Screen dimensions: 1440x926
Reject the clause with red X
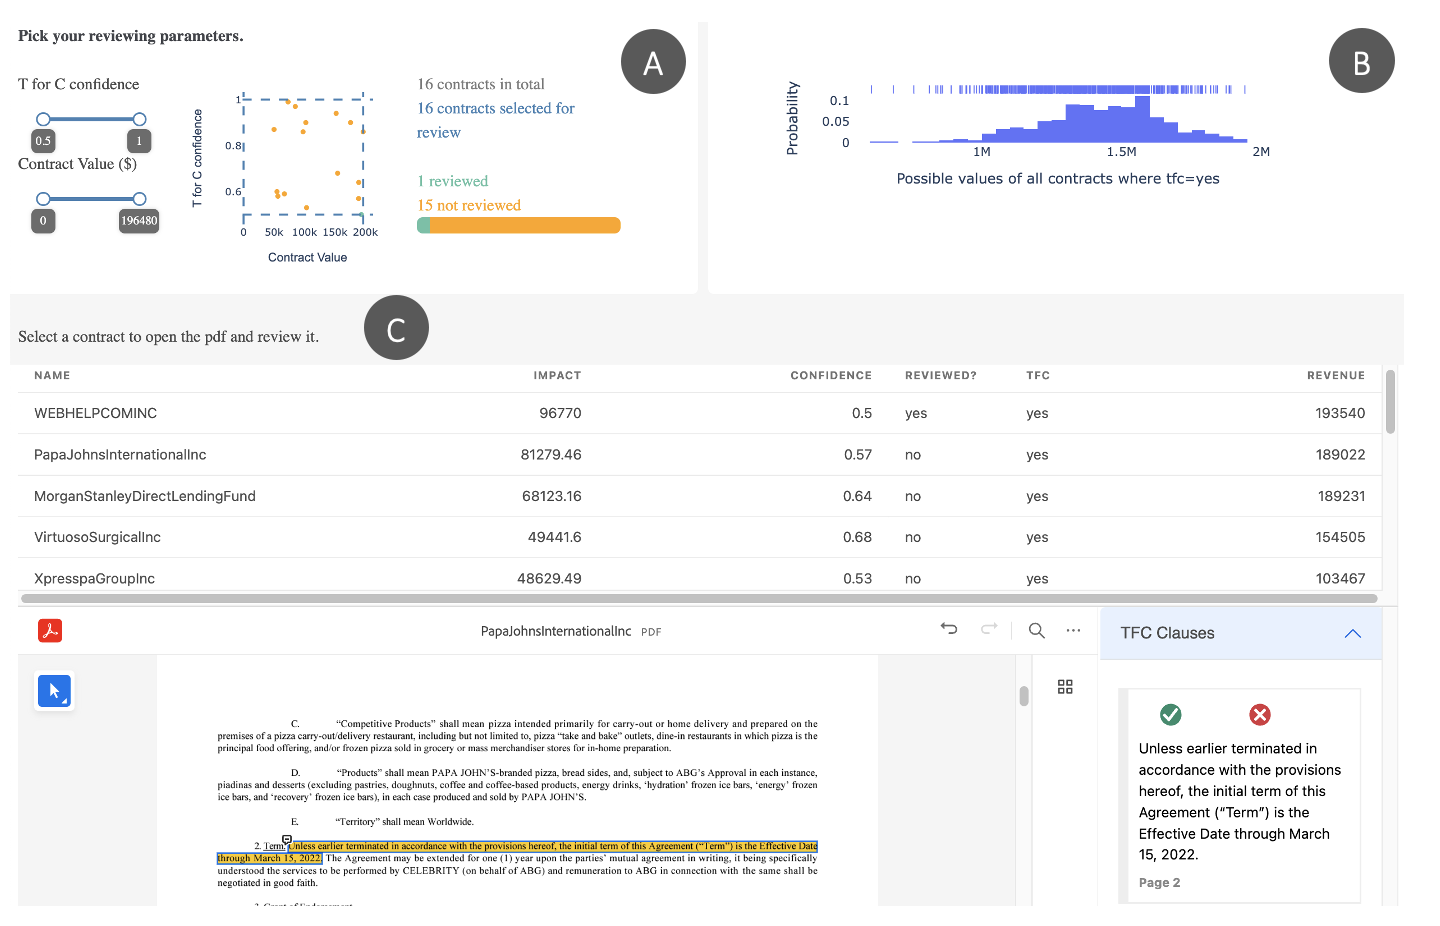(x=1260, y=714)
